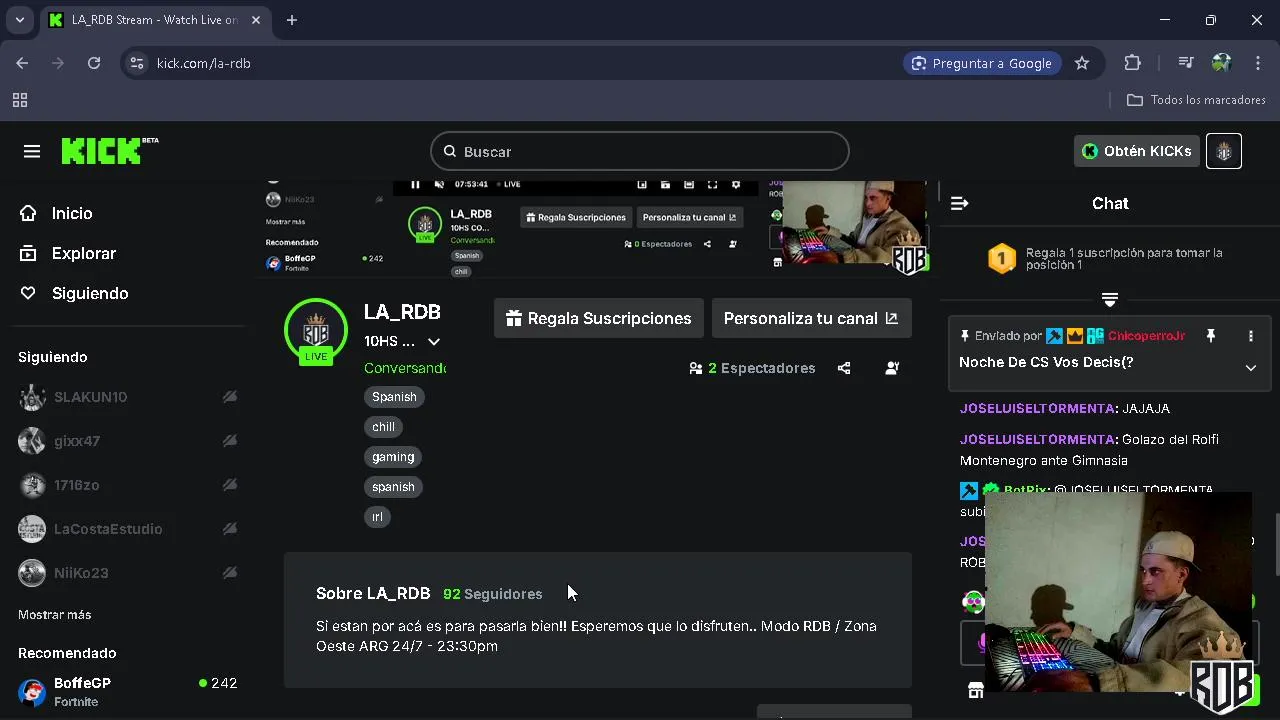Click Regala Suscripciones button
1280x720 pixels.
[599, 318]
